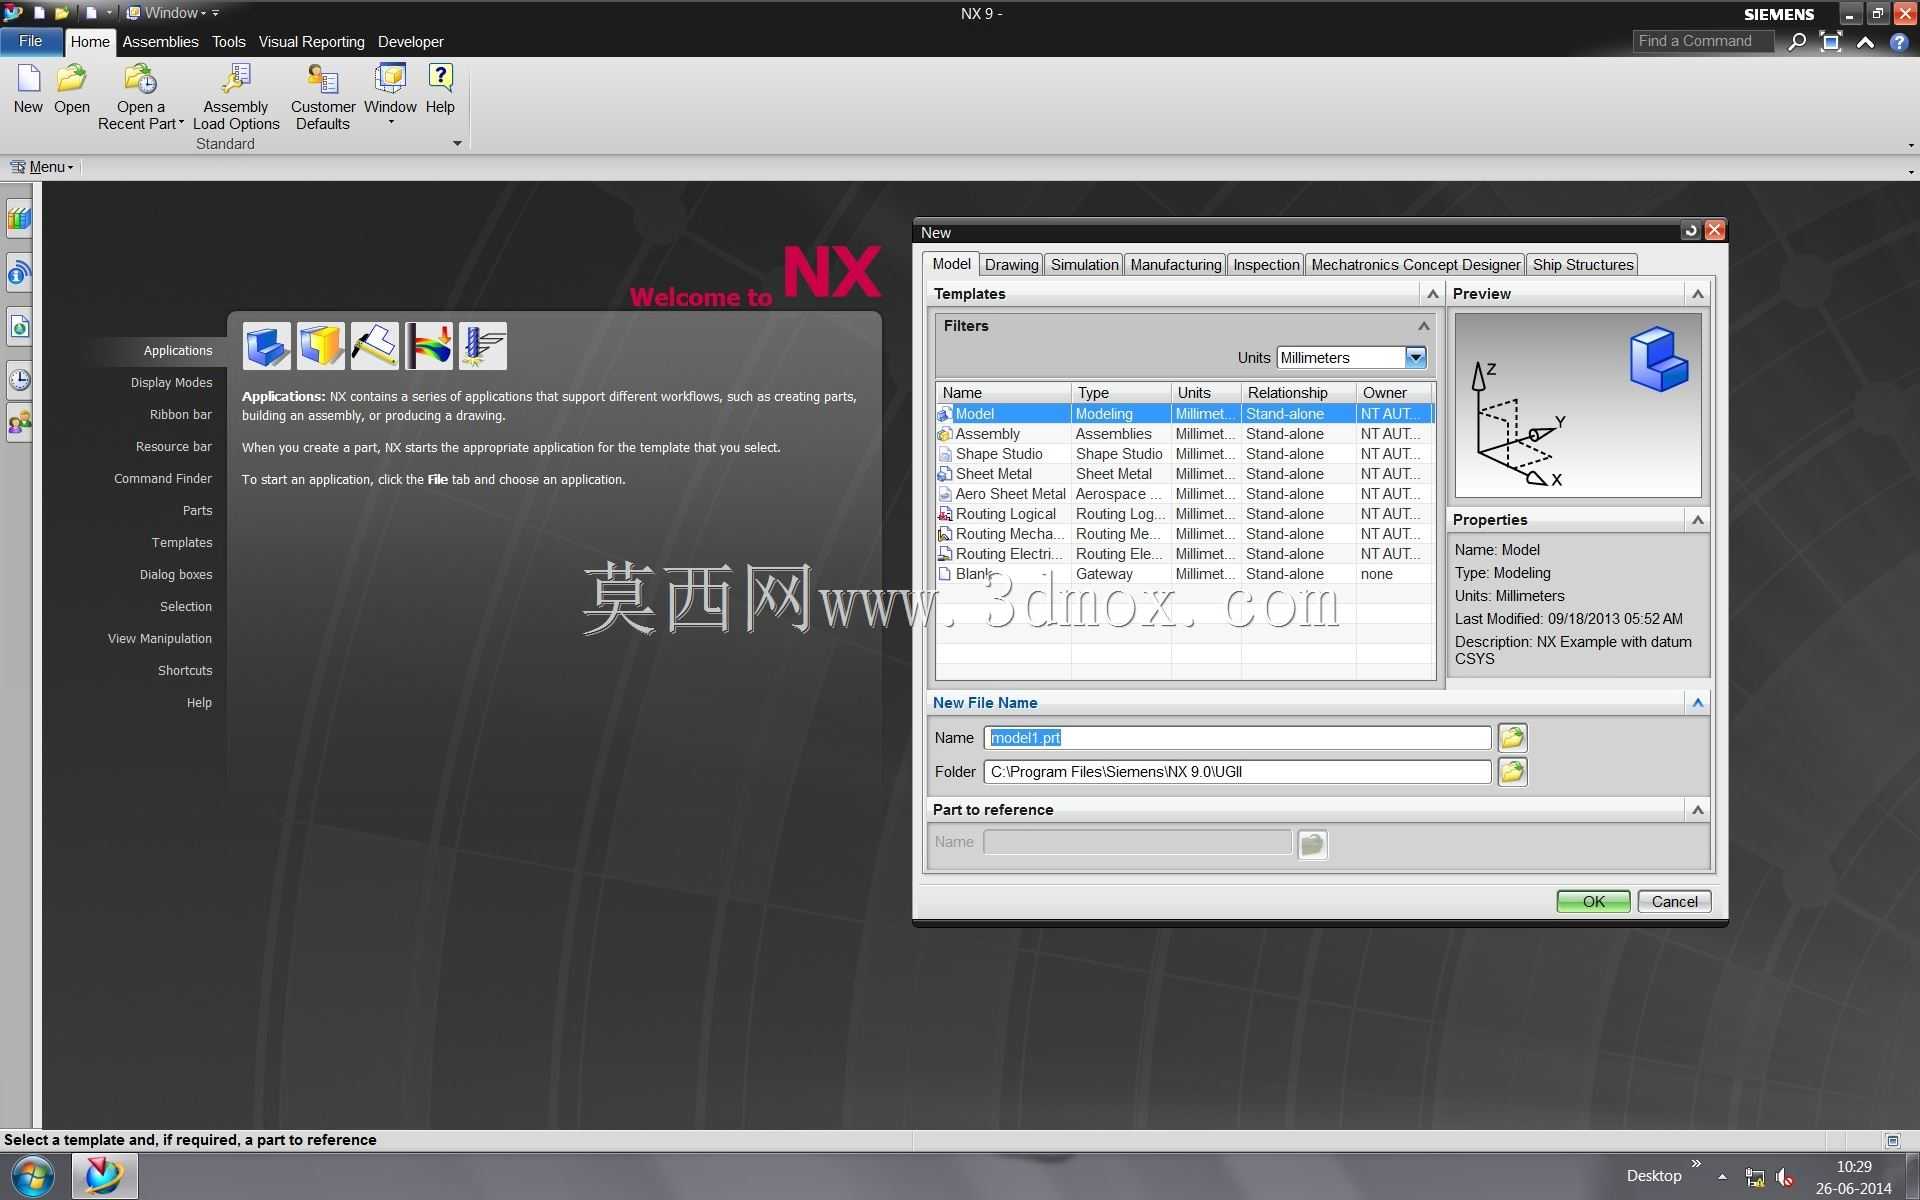The image size is (1920, 1200).
Task: Click the NX taskbar application icon
Action: (x=104, y=1176)
